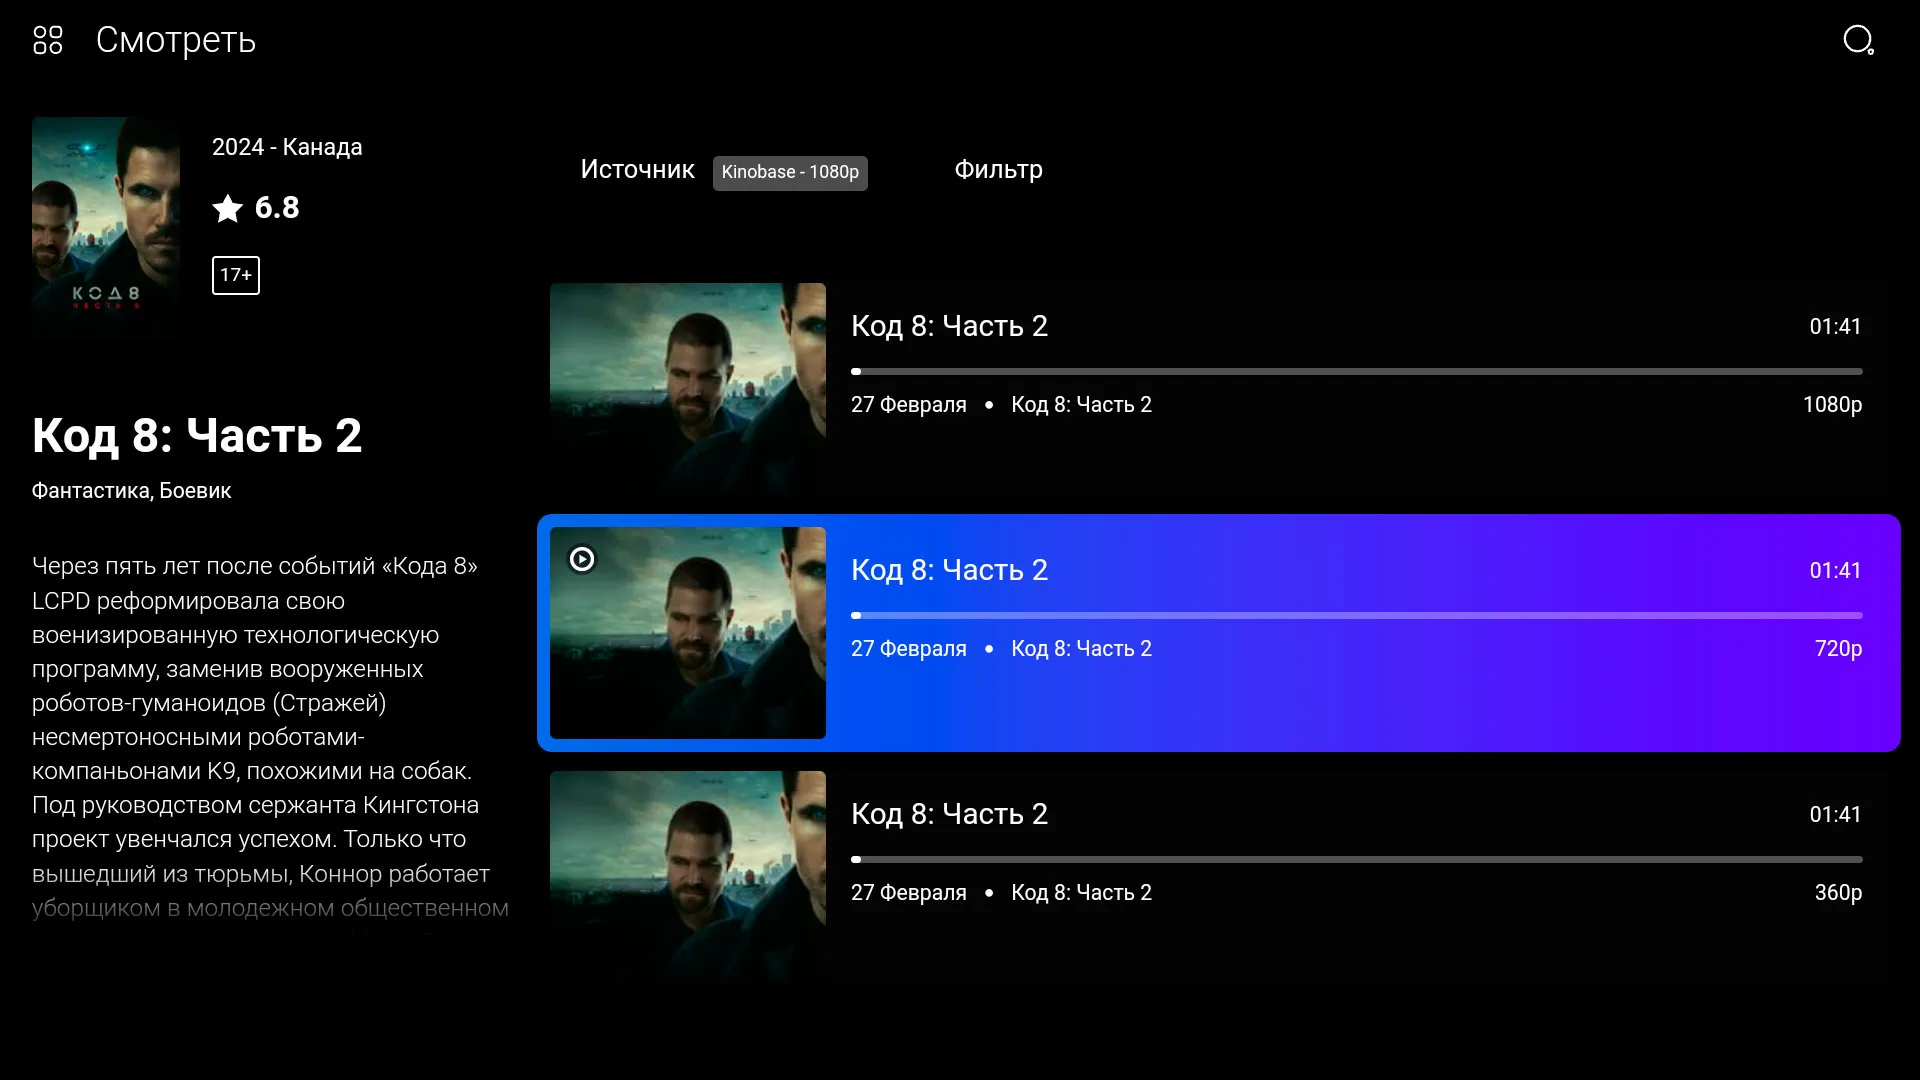Image resolution: width=1920 pixels, height=1080 pixels.
Task: Open the search icon
Action: click(1858, 40)
